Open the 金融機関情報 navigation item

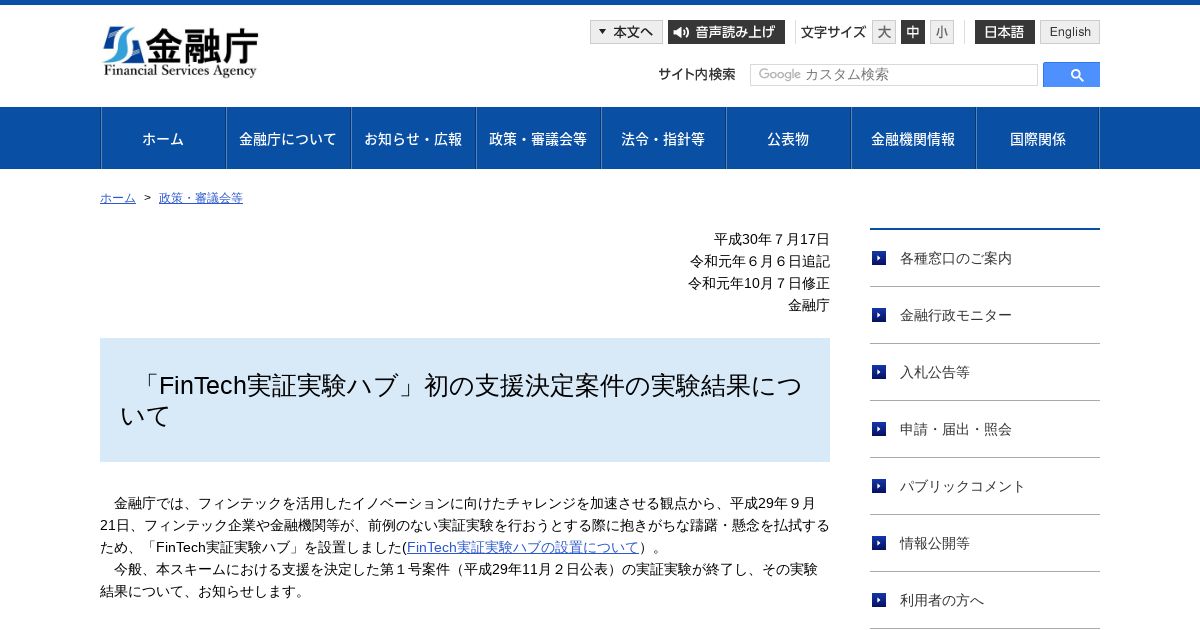point(914,138)
